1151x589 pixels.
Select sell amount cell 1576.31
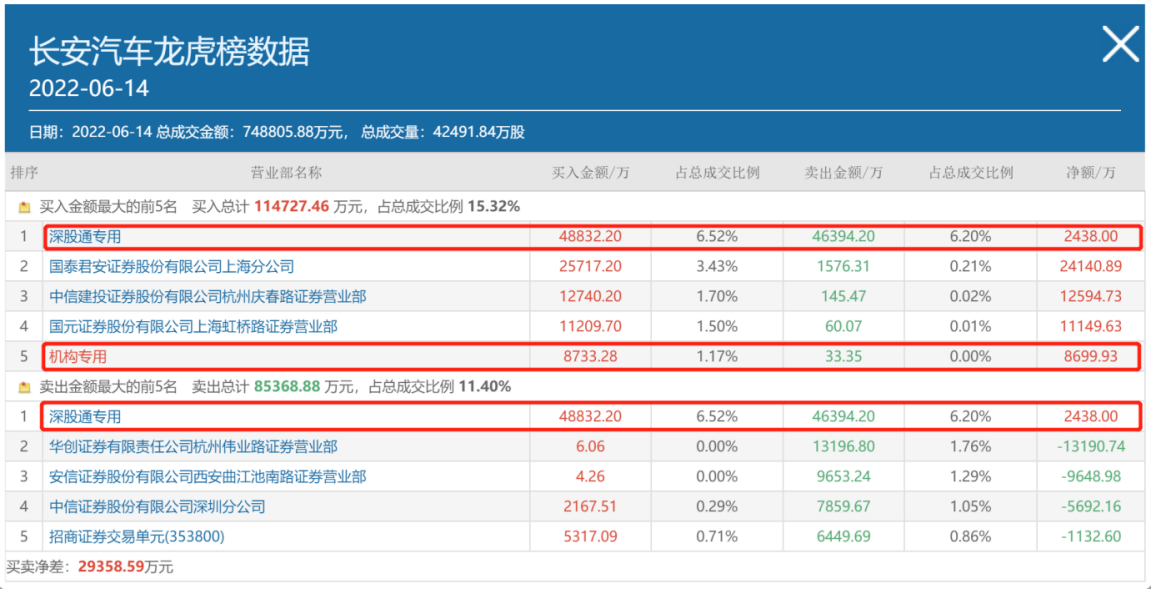[844, 267]
